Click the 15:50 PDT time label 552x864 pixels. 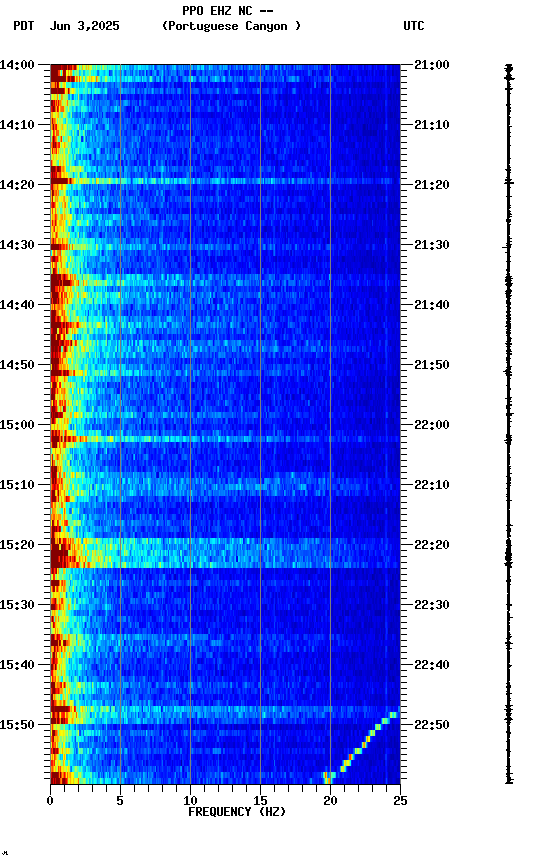[x=17, y=725]
